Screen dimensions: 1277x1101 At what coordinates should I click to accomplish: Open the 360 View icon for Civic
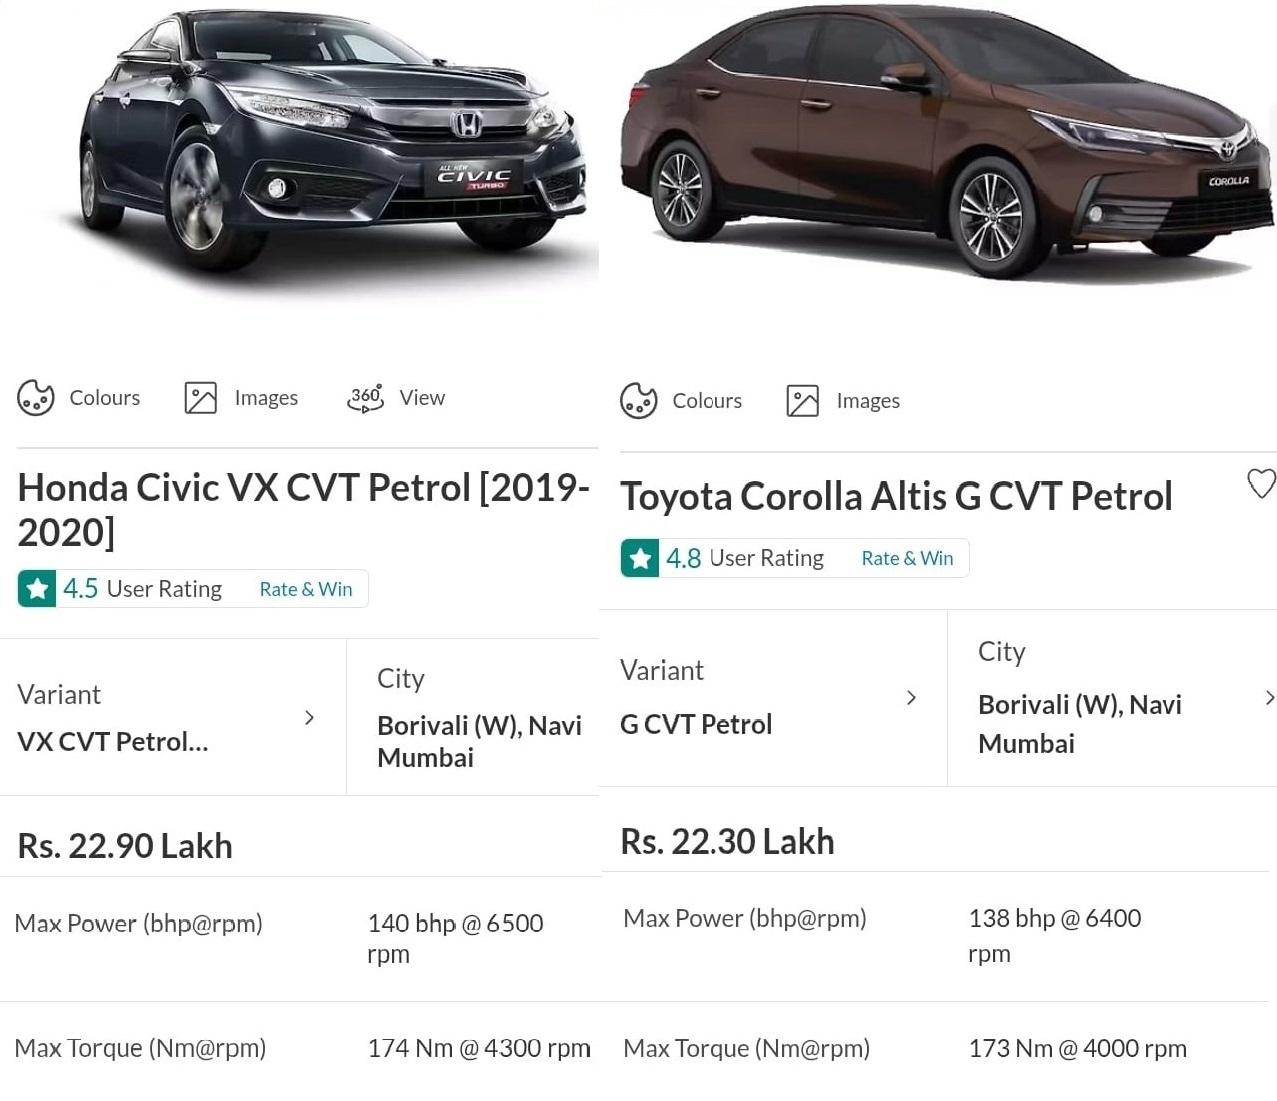pos(365,398)
